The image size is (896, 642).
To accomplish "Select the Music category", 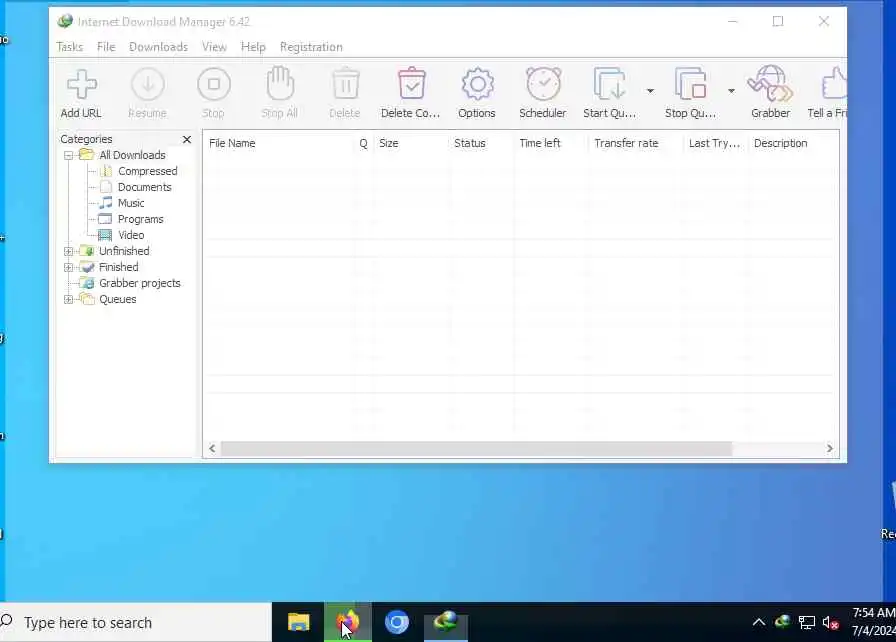I will pos(131,203).
